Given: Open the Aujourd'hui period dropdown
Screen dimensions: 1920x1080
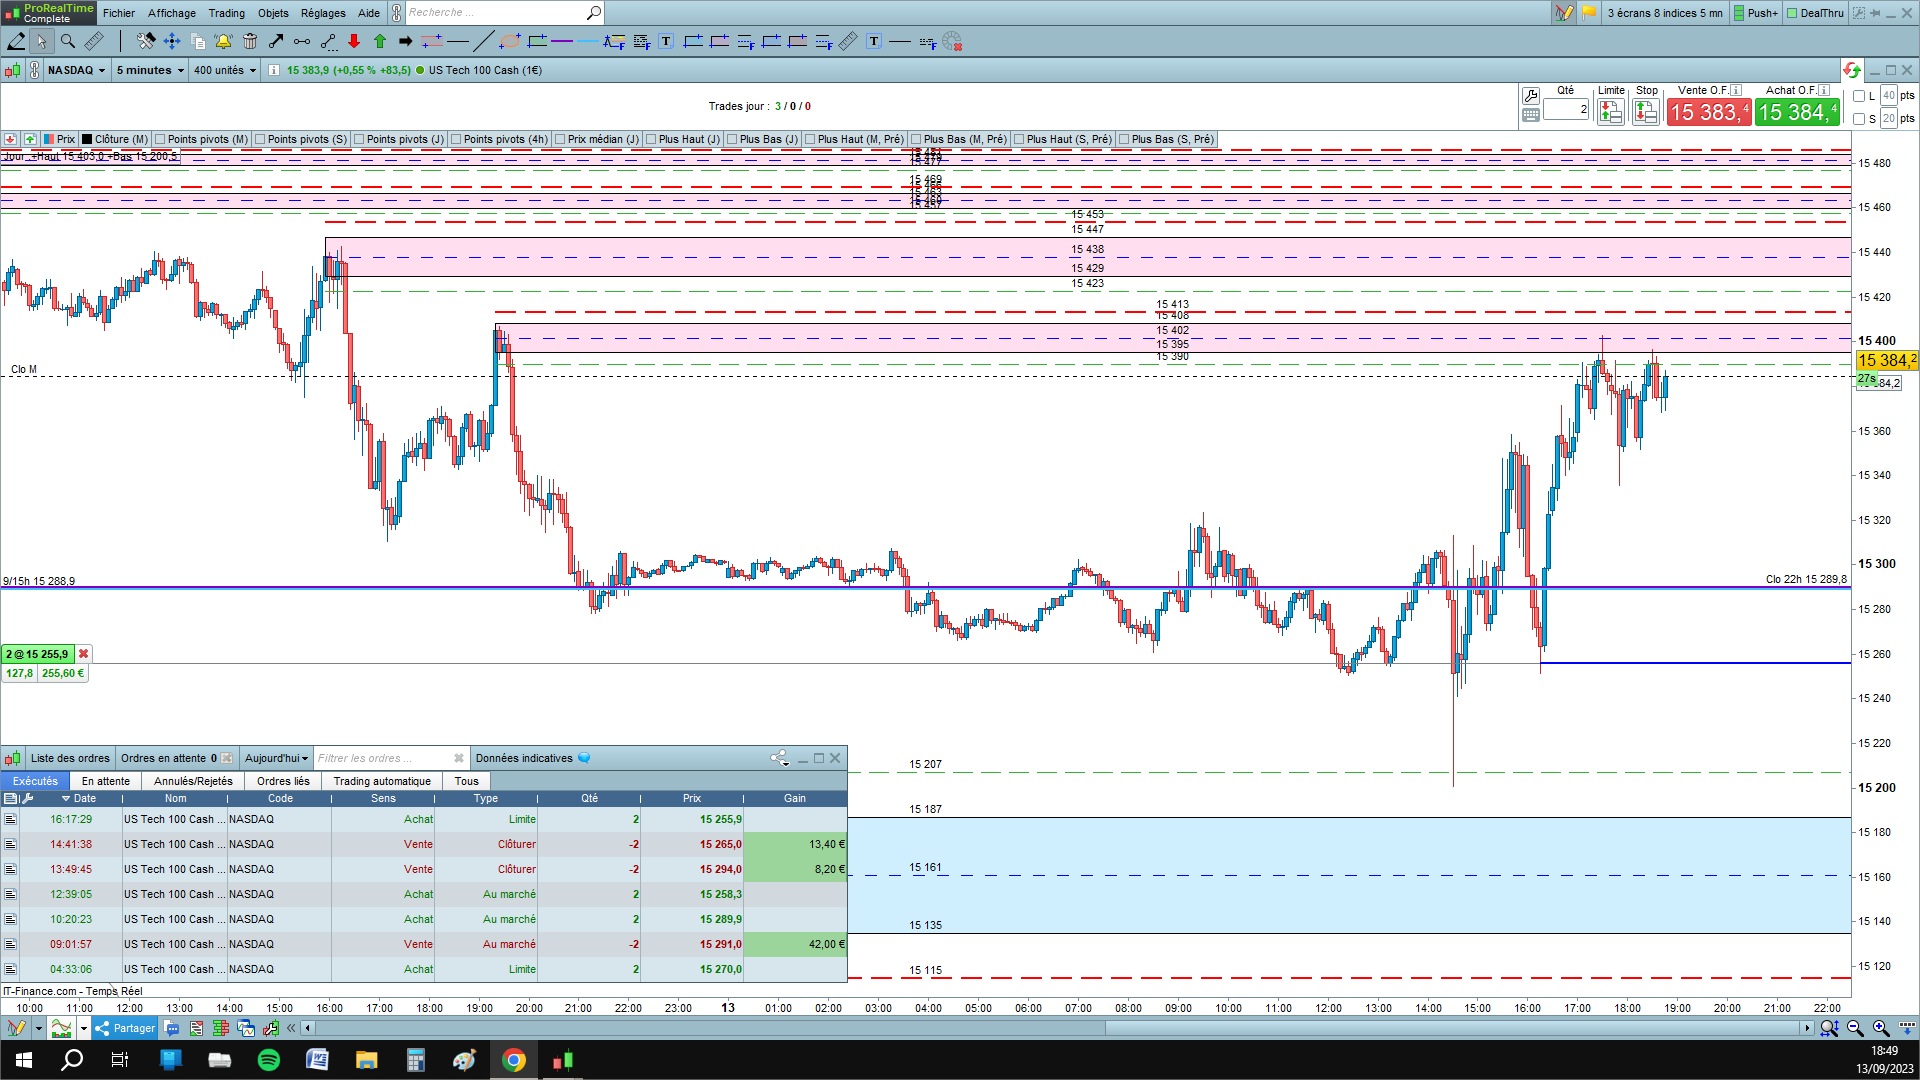Looking at the screenshot, I should (277, 758).
